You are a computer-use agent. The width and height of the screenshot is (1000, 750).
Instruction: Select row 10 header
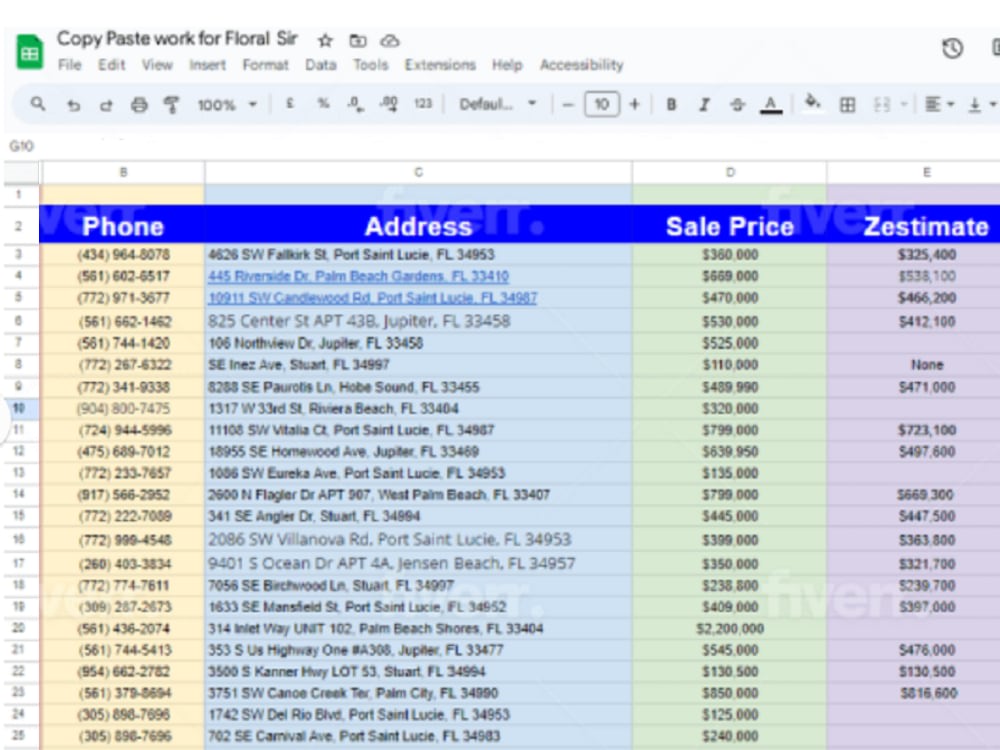pos(19,408)
